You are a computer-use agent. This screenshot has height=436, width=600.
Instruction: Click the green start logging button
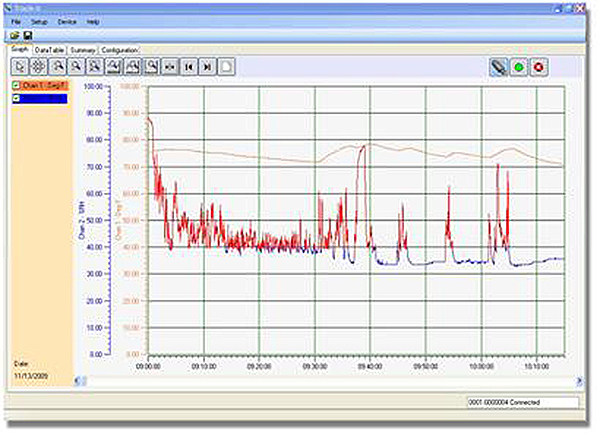518,66
